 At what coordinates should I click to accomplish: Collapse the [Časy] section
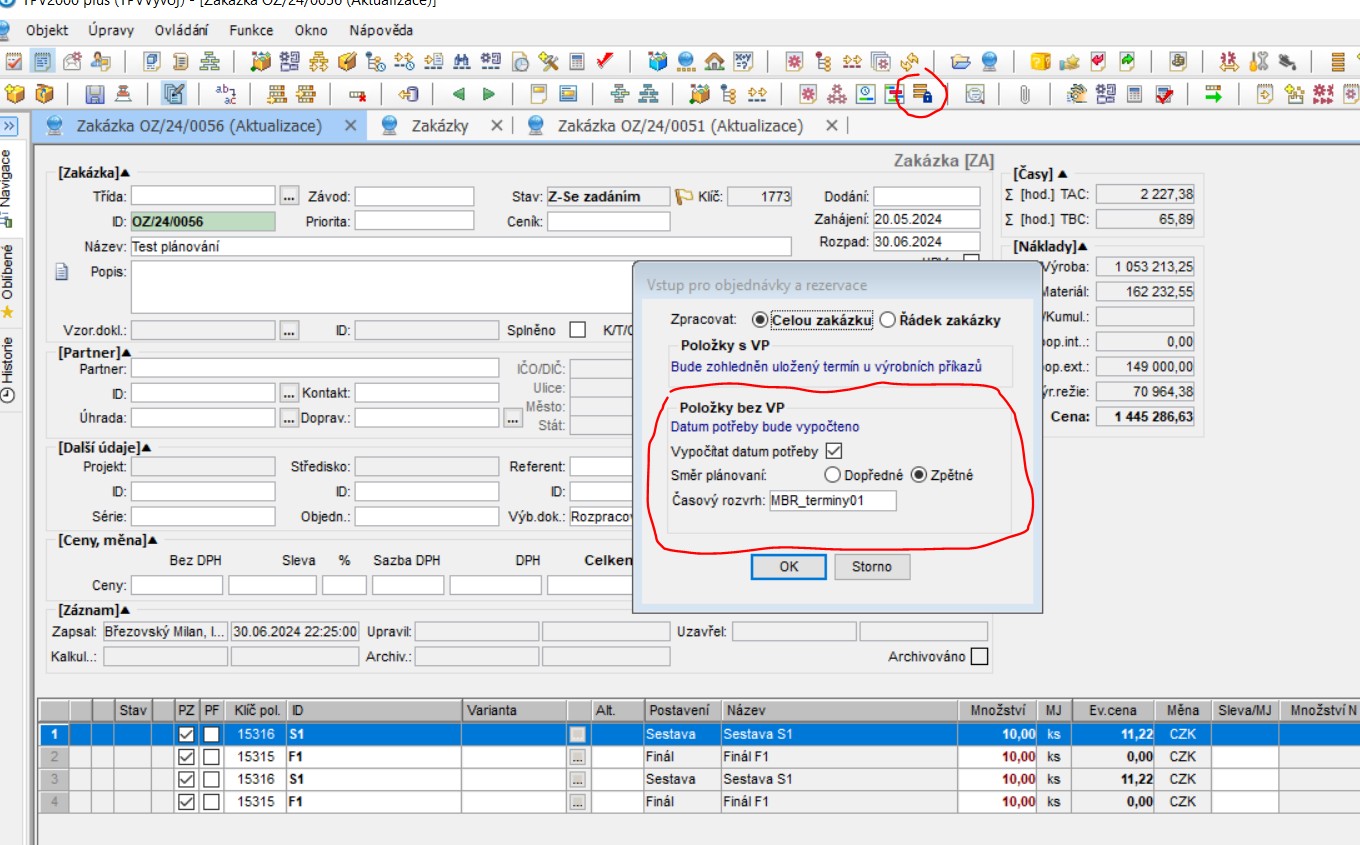pos(1062,173)
